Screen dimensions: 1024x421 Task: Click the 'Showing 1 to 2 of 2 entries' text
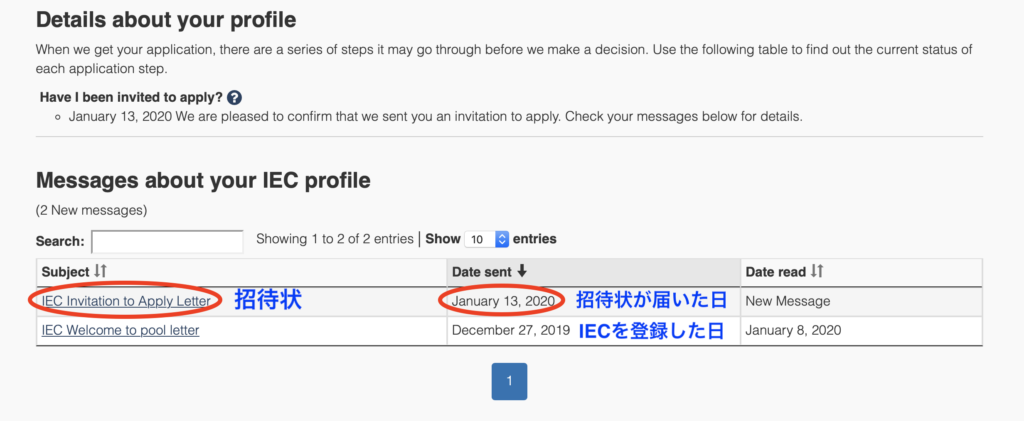tap(334, 239)
